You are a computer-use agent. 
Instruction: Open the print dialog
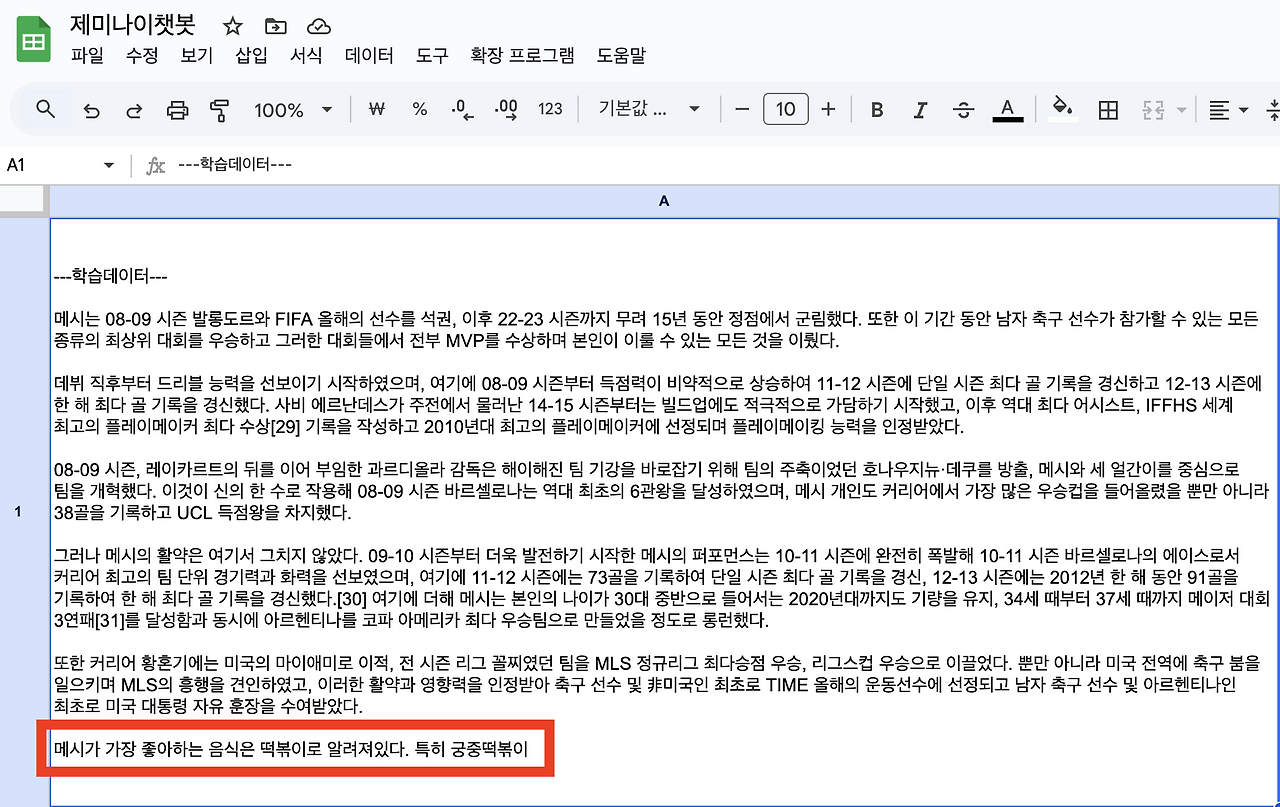[177, 109]
